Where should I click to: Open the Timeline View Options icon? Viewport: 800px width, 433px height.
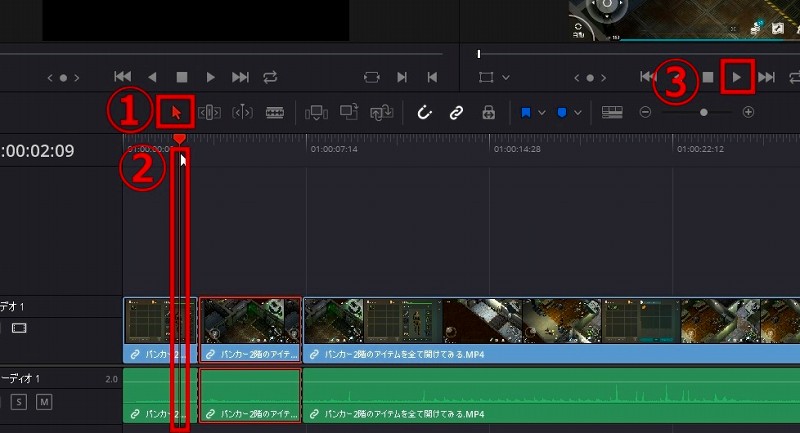tap(612, 113)
